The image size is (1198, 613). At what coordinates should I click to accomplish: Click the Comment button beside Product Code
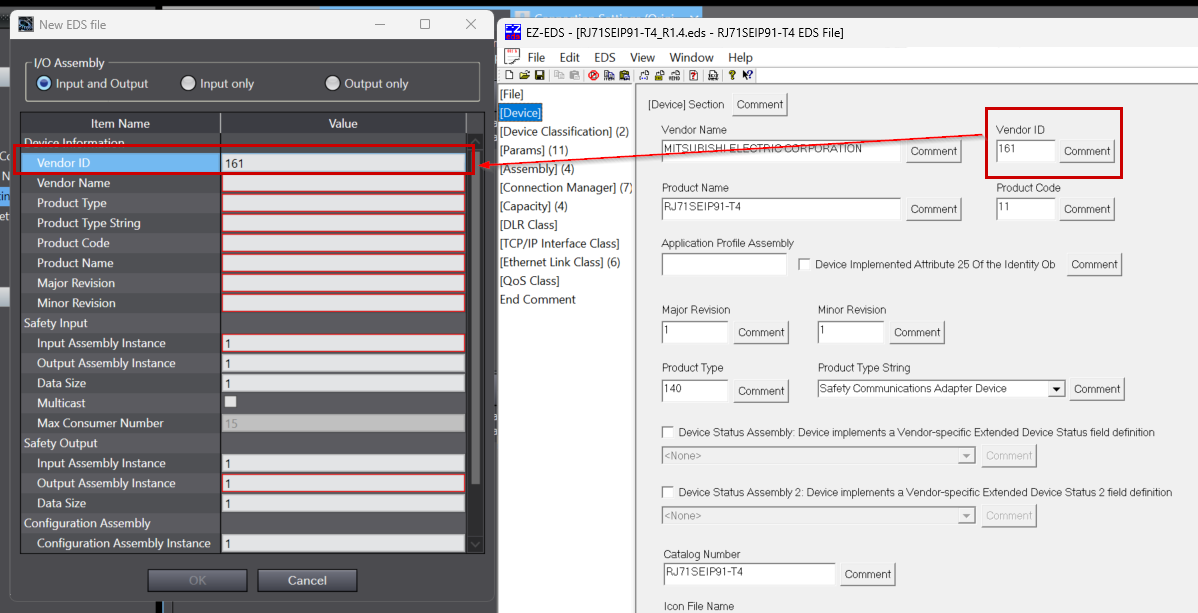[x=1086, y=209]
